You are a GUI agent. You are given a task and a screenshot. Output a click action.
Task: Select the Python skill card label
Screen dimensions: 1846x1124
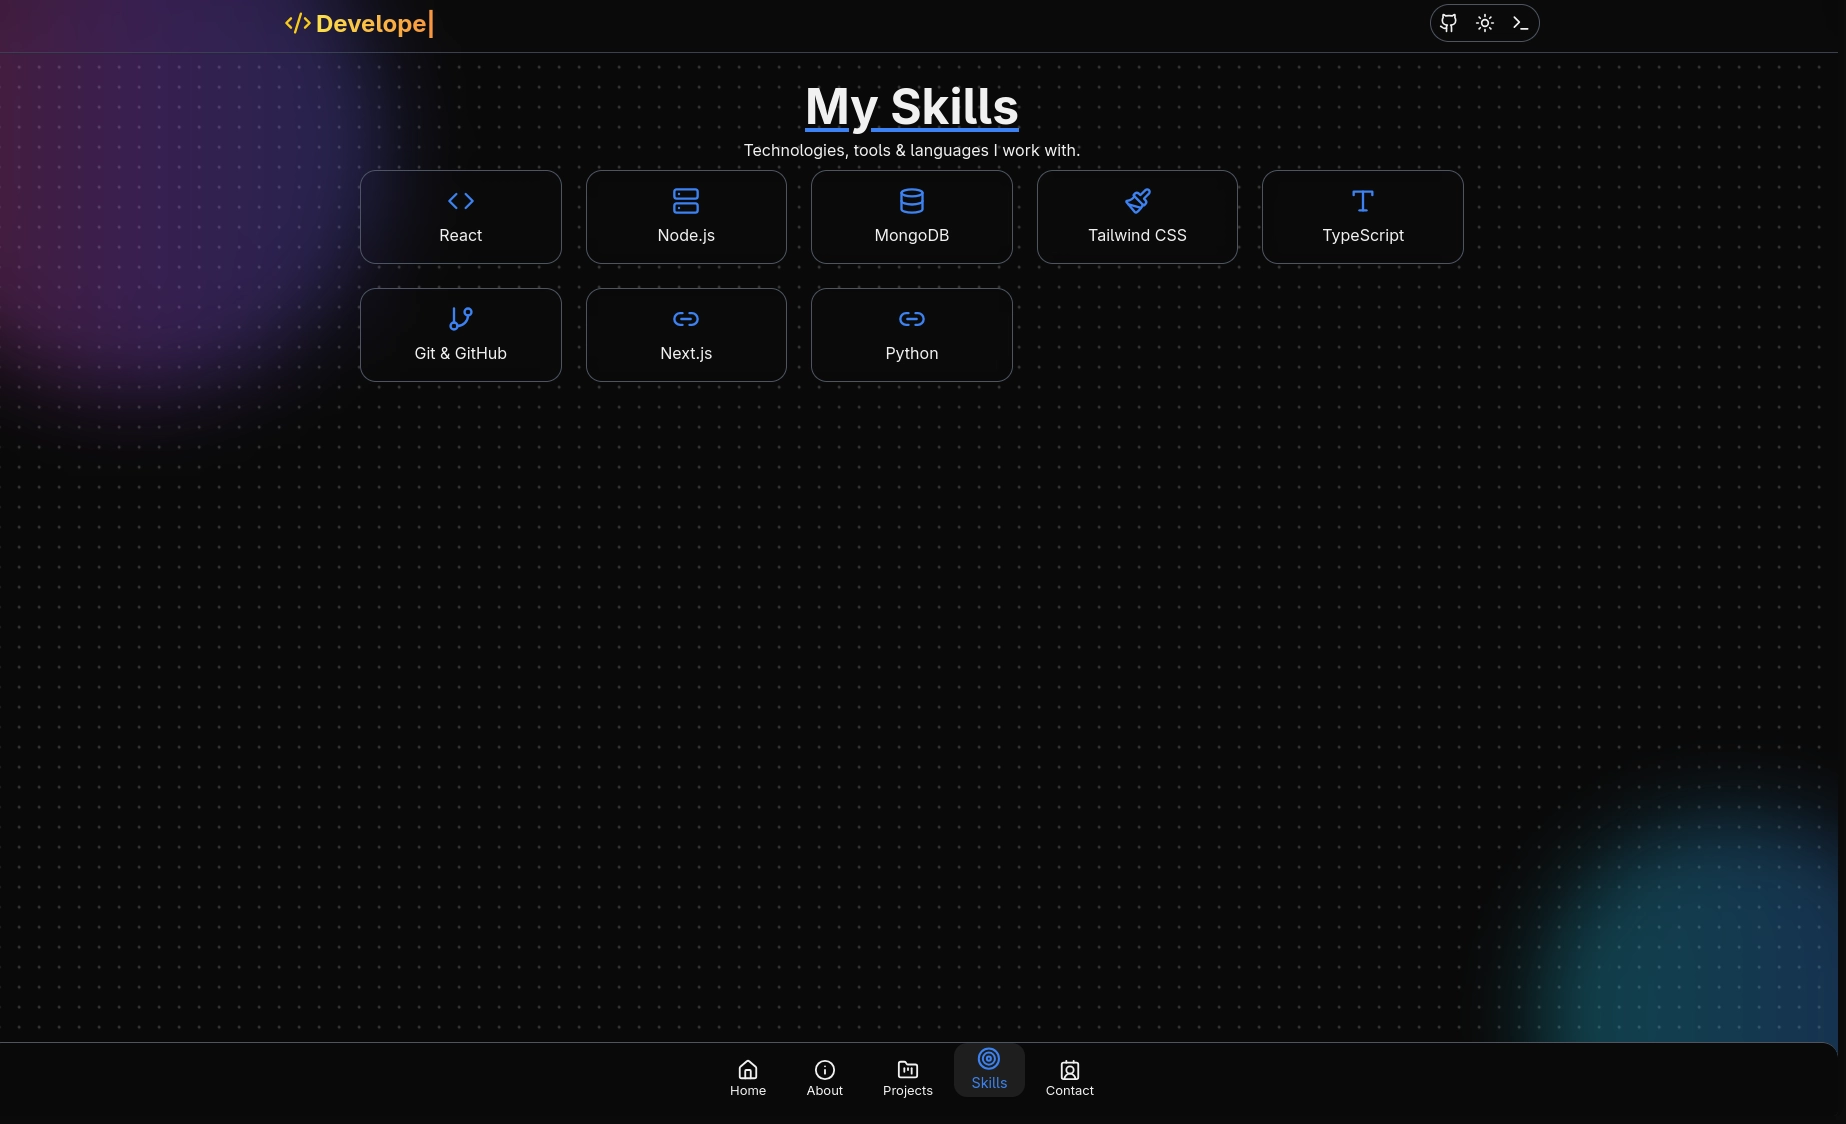coord(912,353)
